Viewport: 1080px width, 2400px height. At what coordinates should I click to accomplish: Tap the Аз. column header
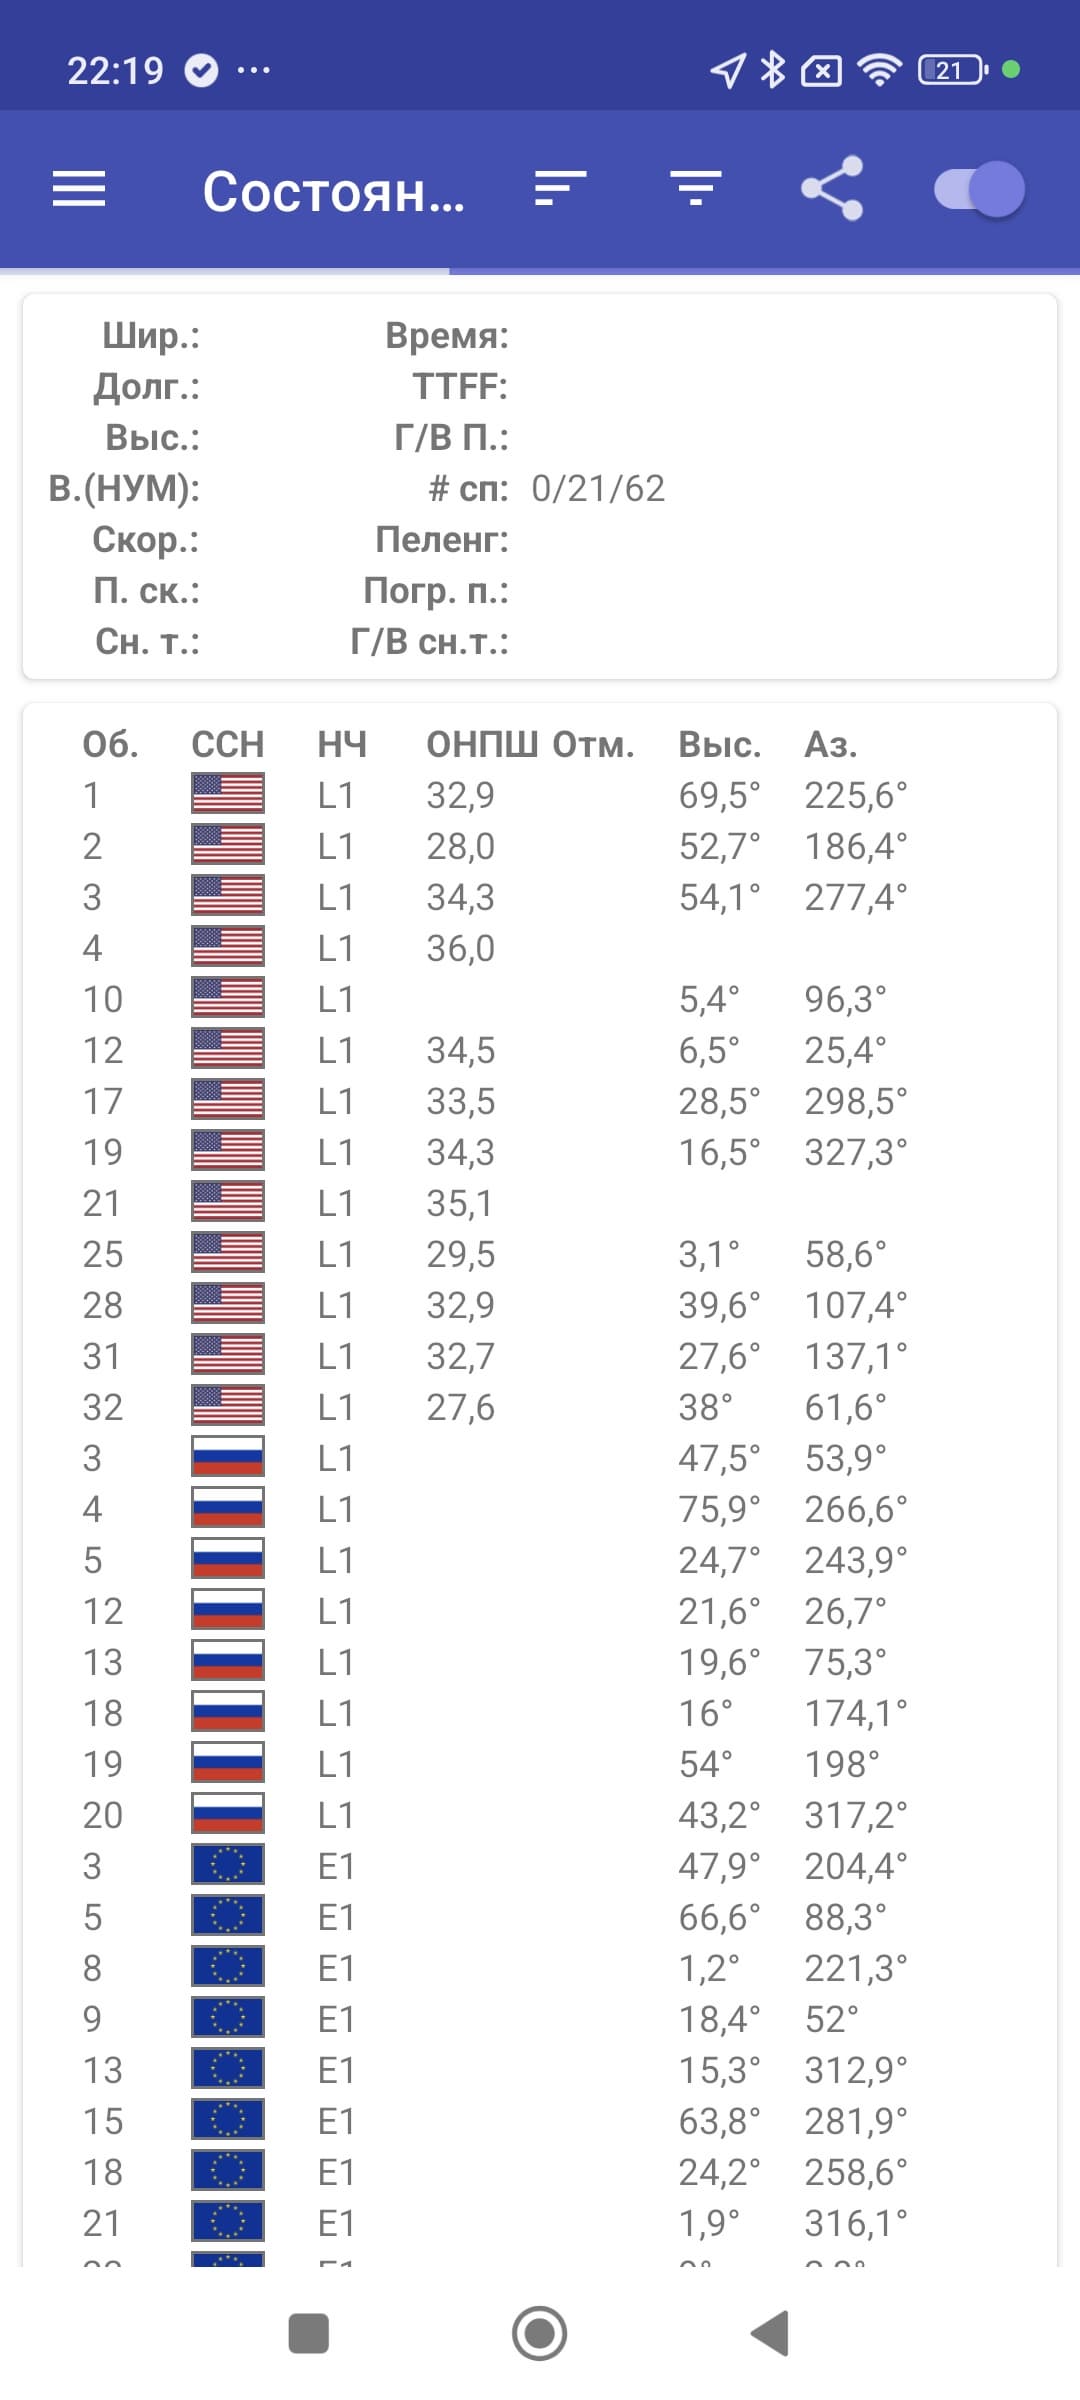830,744
